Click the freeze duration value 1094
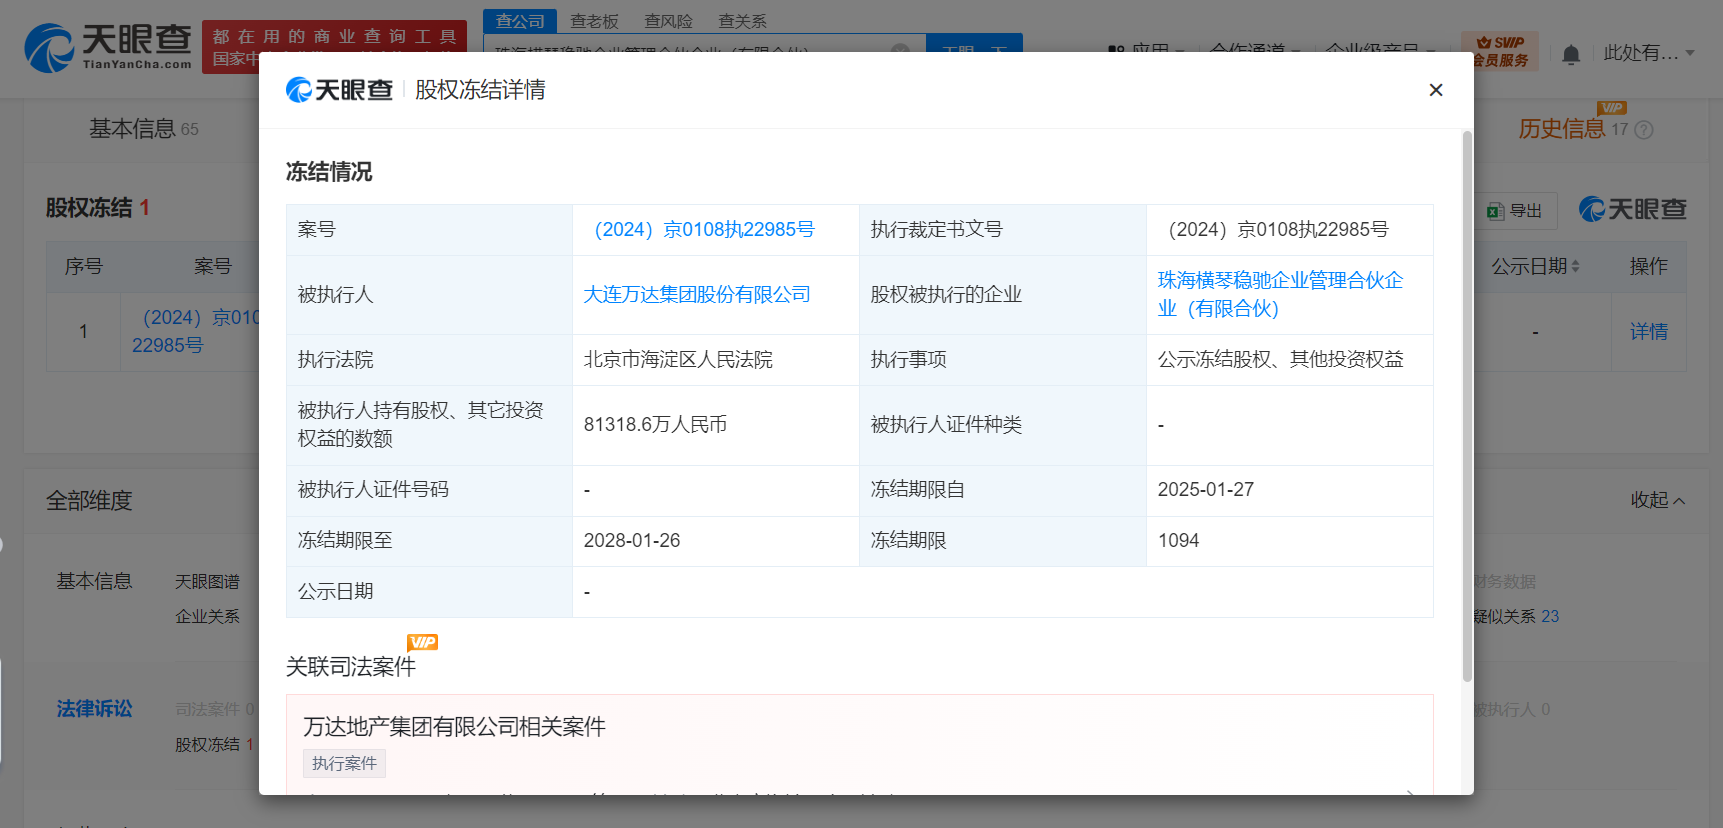 click(1178, 541)
